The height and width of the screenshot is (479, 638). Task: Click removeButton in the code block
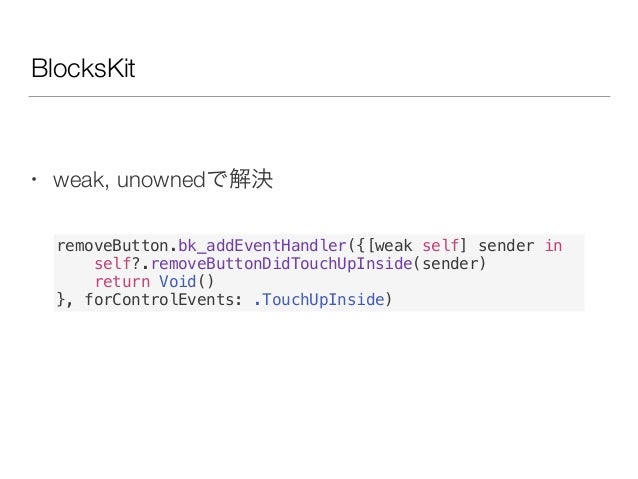pyautogui.click(x=112, y=246)
